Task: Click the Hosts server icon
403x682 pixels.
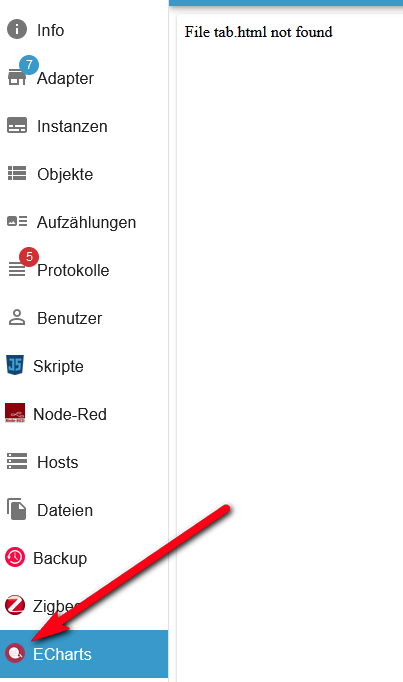Action: tap(17, 461)
